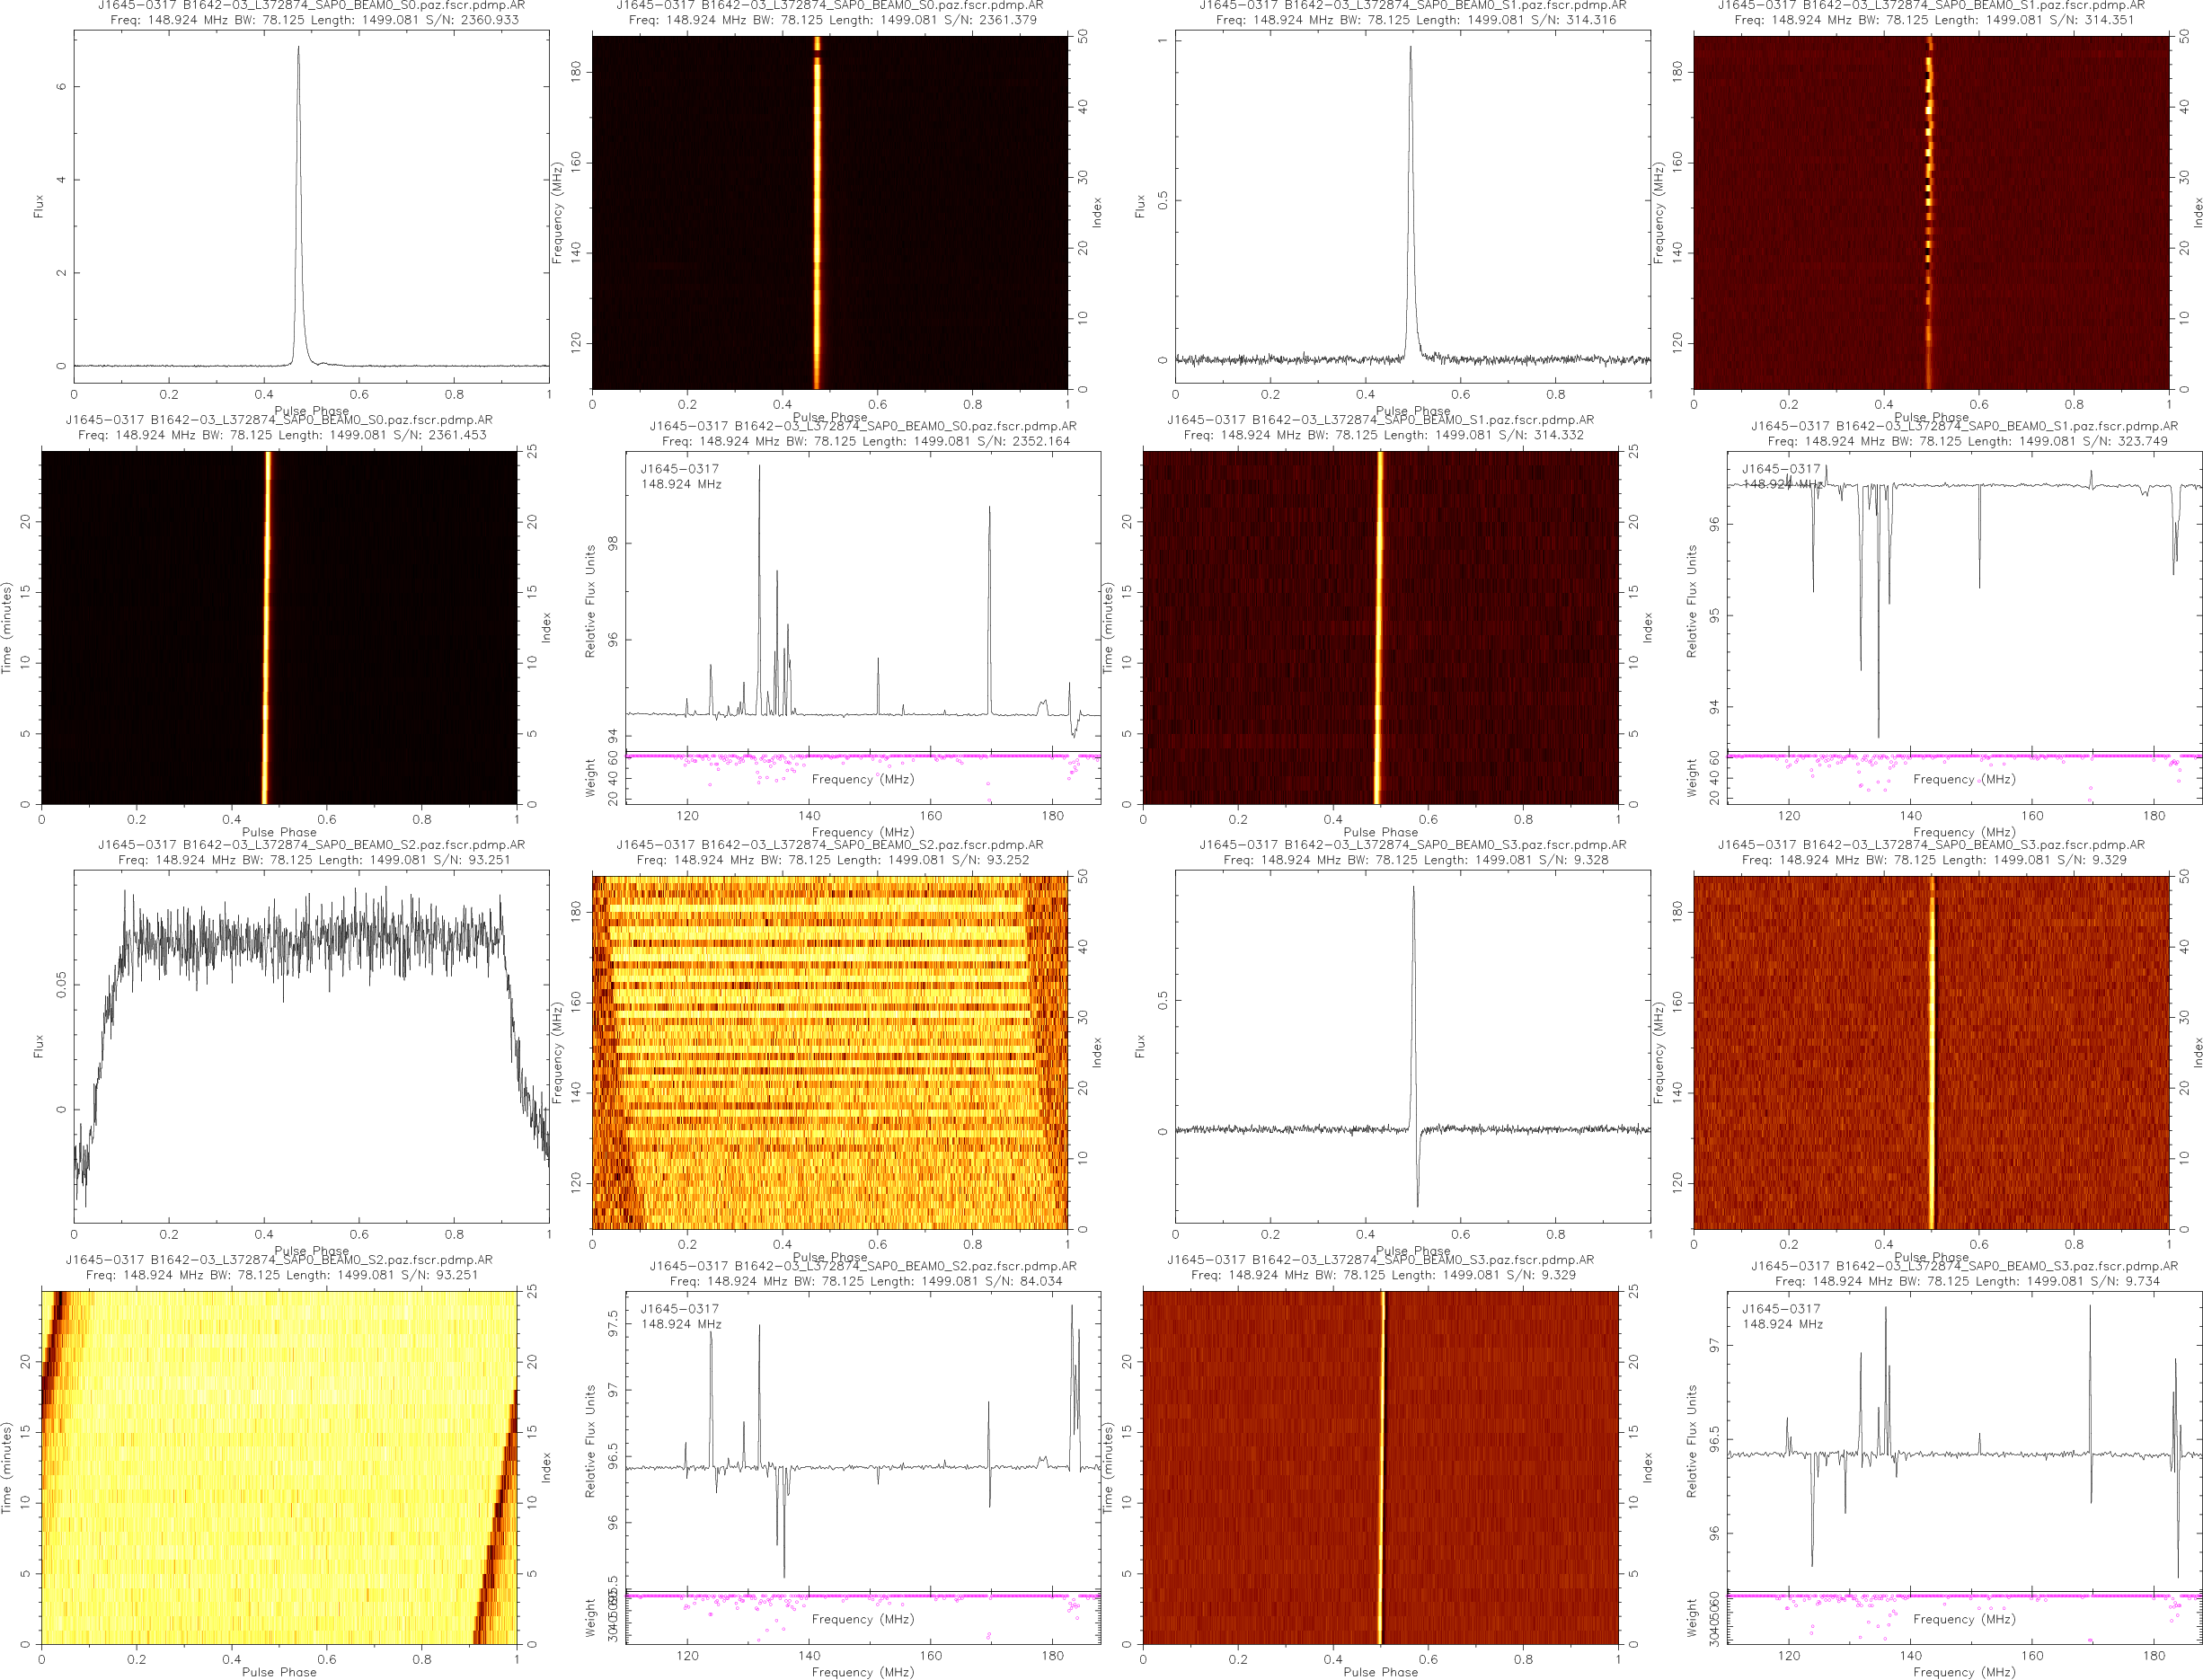Click the S0 profile title with S/N 2360.933
The height and width of the screenshot is (1680, 2203).
[314, 19]
